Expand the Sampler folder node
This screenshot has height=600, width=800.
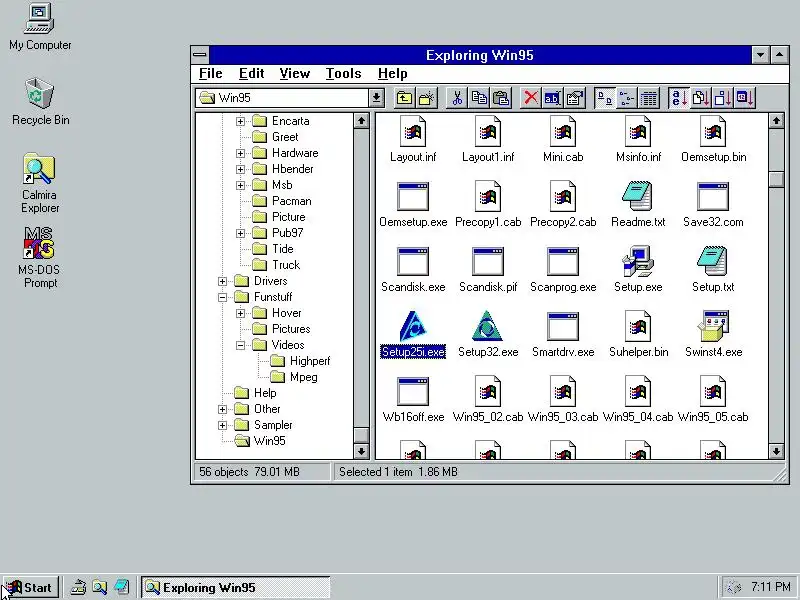click(222, 426)
